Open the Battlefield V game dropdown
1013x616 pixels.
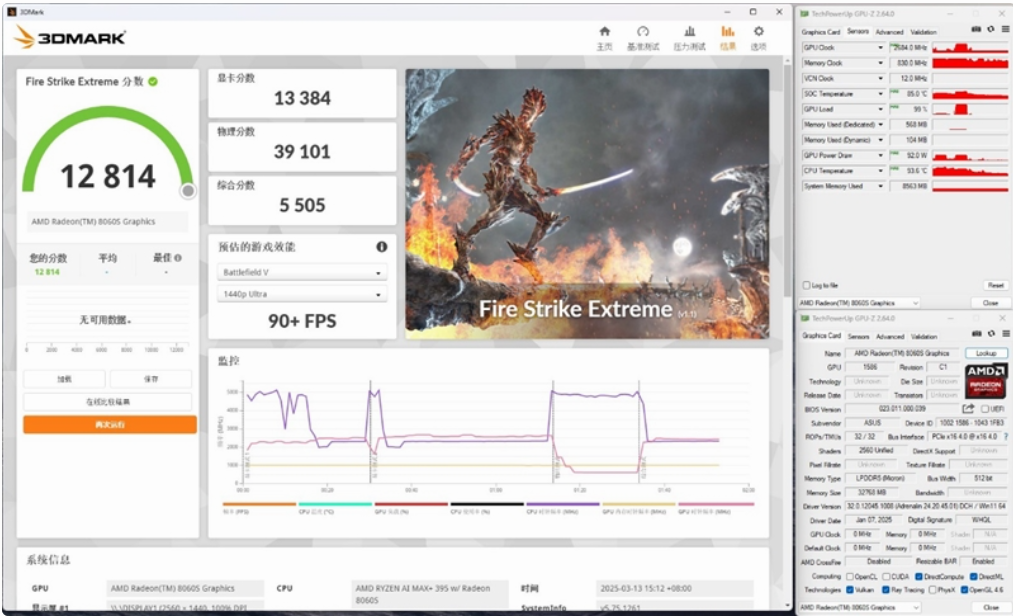[301, 270]
